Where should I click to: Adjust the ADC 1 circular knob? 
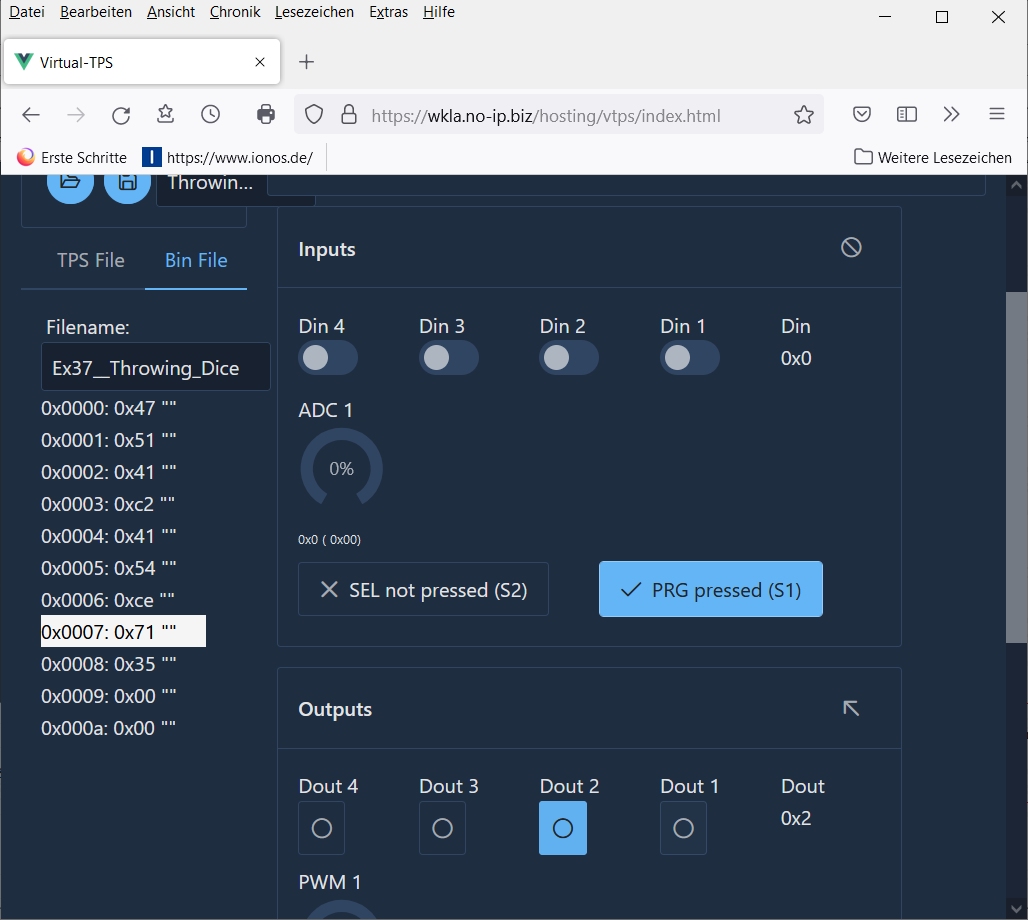pos(341,469)
